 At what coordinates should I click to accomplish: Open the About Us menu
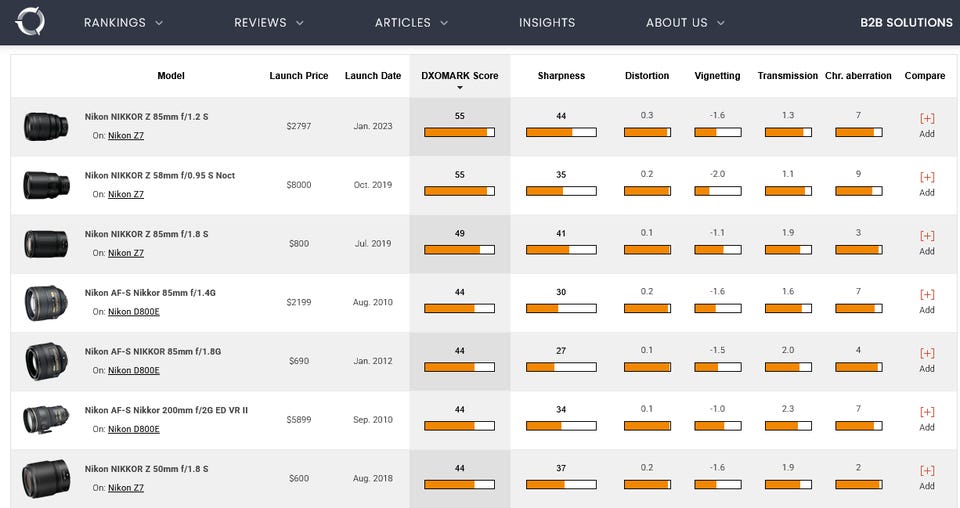(x=685, y=22)
